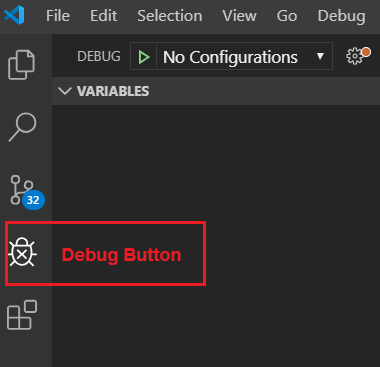Start debugging with the green play arrow

pyautogui.click(x=144, y=57)
